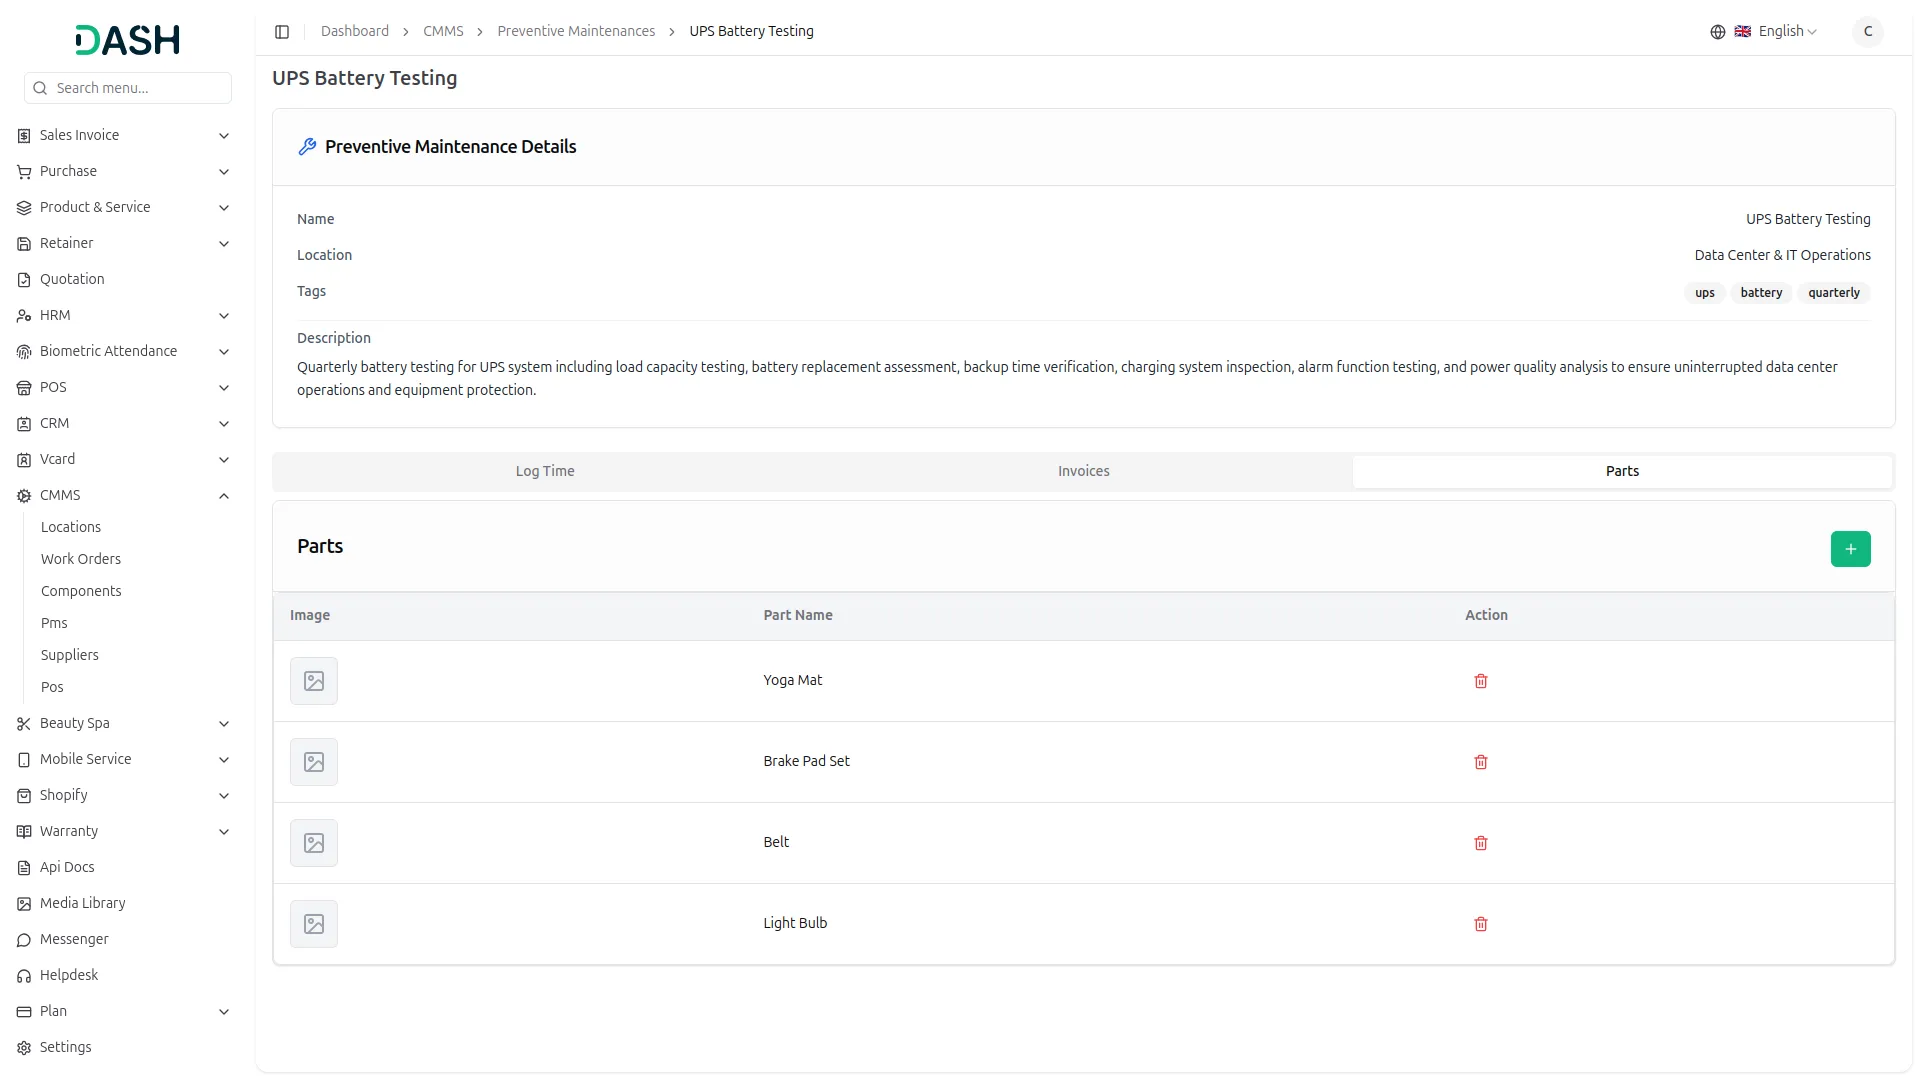Remove the Light Bulb part
The width and height of the screenshot is (1920, 1080).
pyautogui.click(x=1480, y=924)
